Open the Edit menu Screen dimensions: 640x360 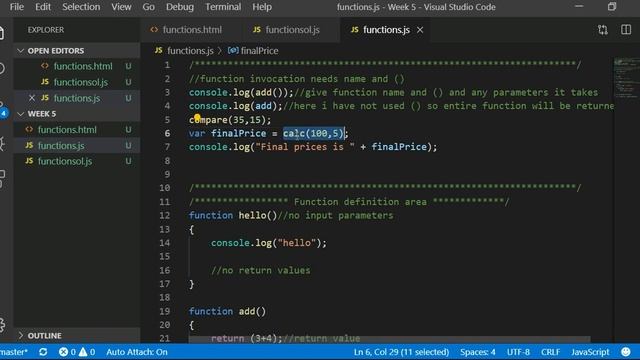[43, 7]
